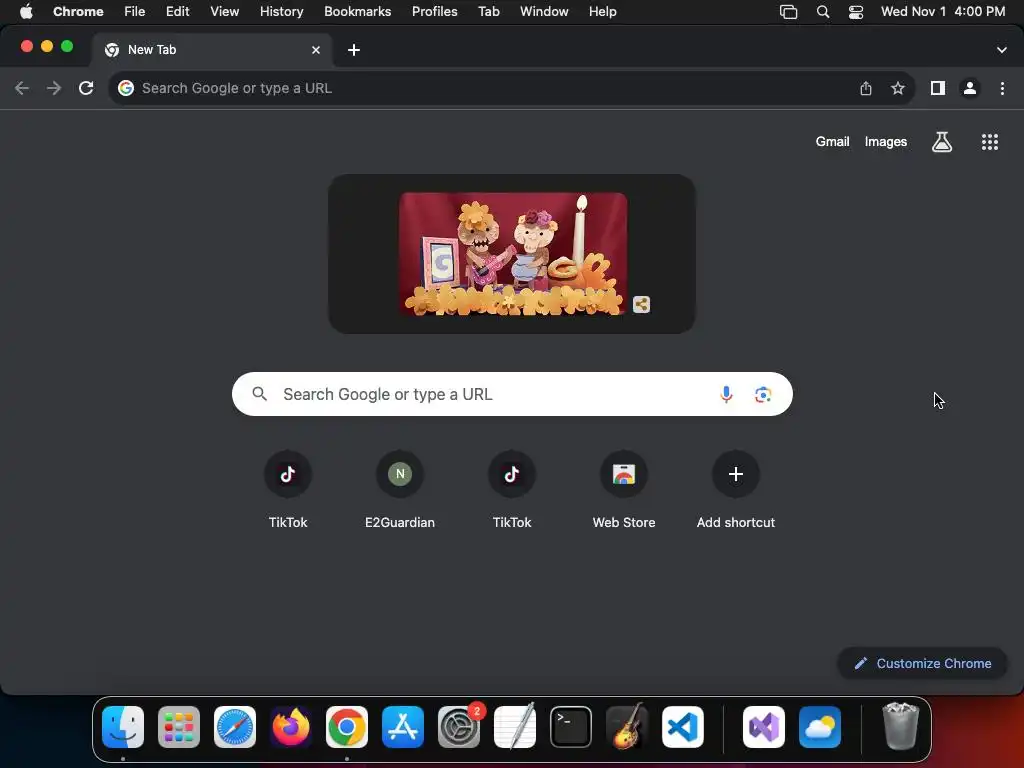Go forward with the forward arrow
Viewport: 1024px width, 768px height.
click(54, 88)
